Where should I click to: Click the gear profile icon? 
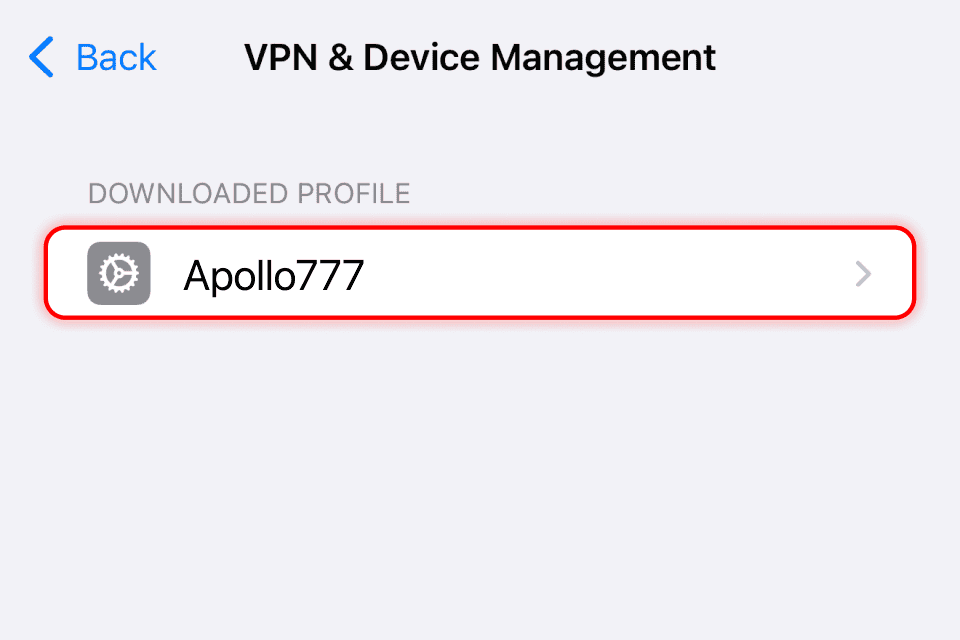click(x=119, y=273)
